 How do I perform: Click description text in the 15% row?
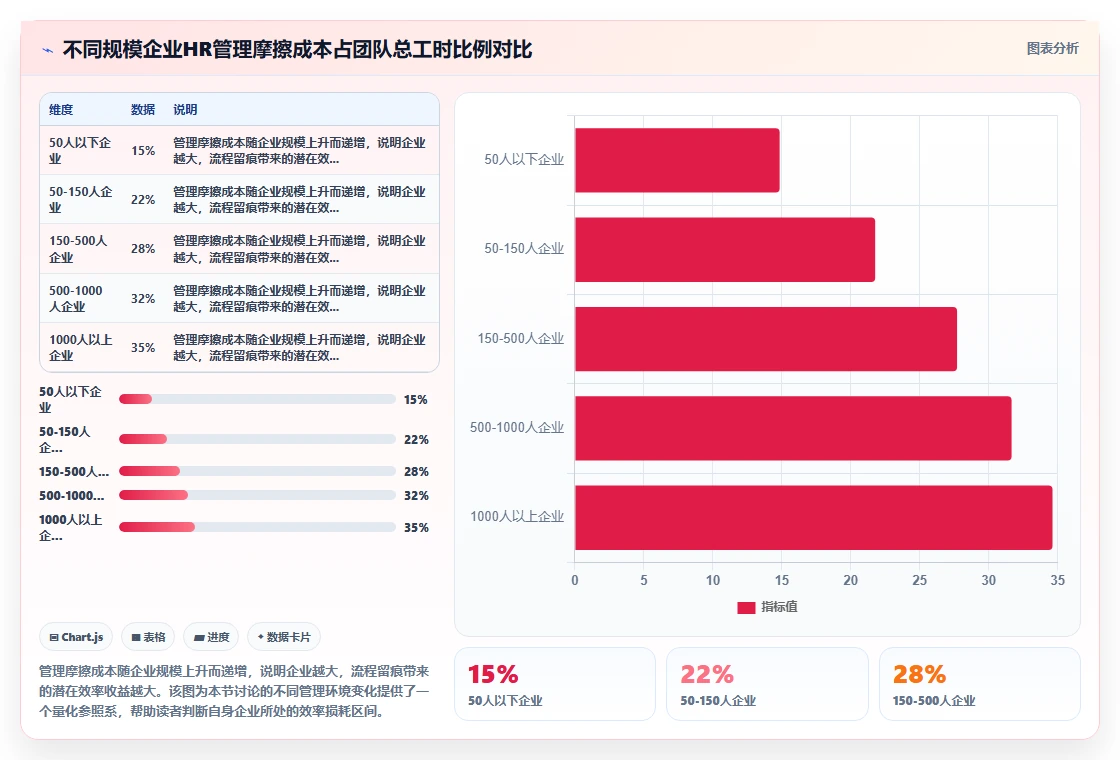[x=299, y=151]
